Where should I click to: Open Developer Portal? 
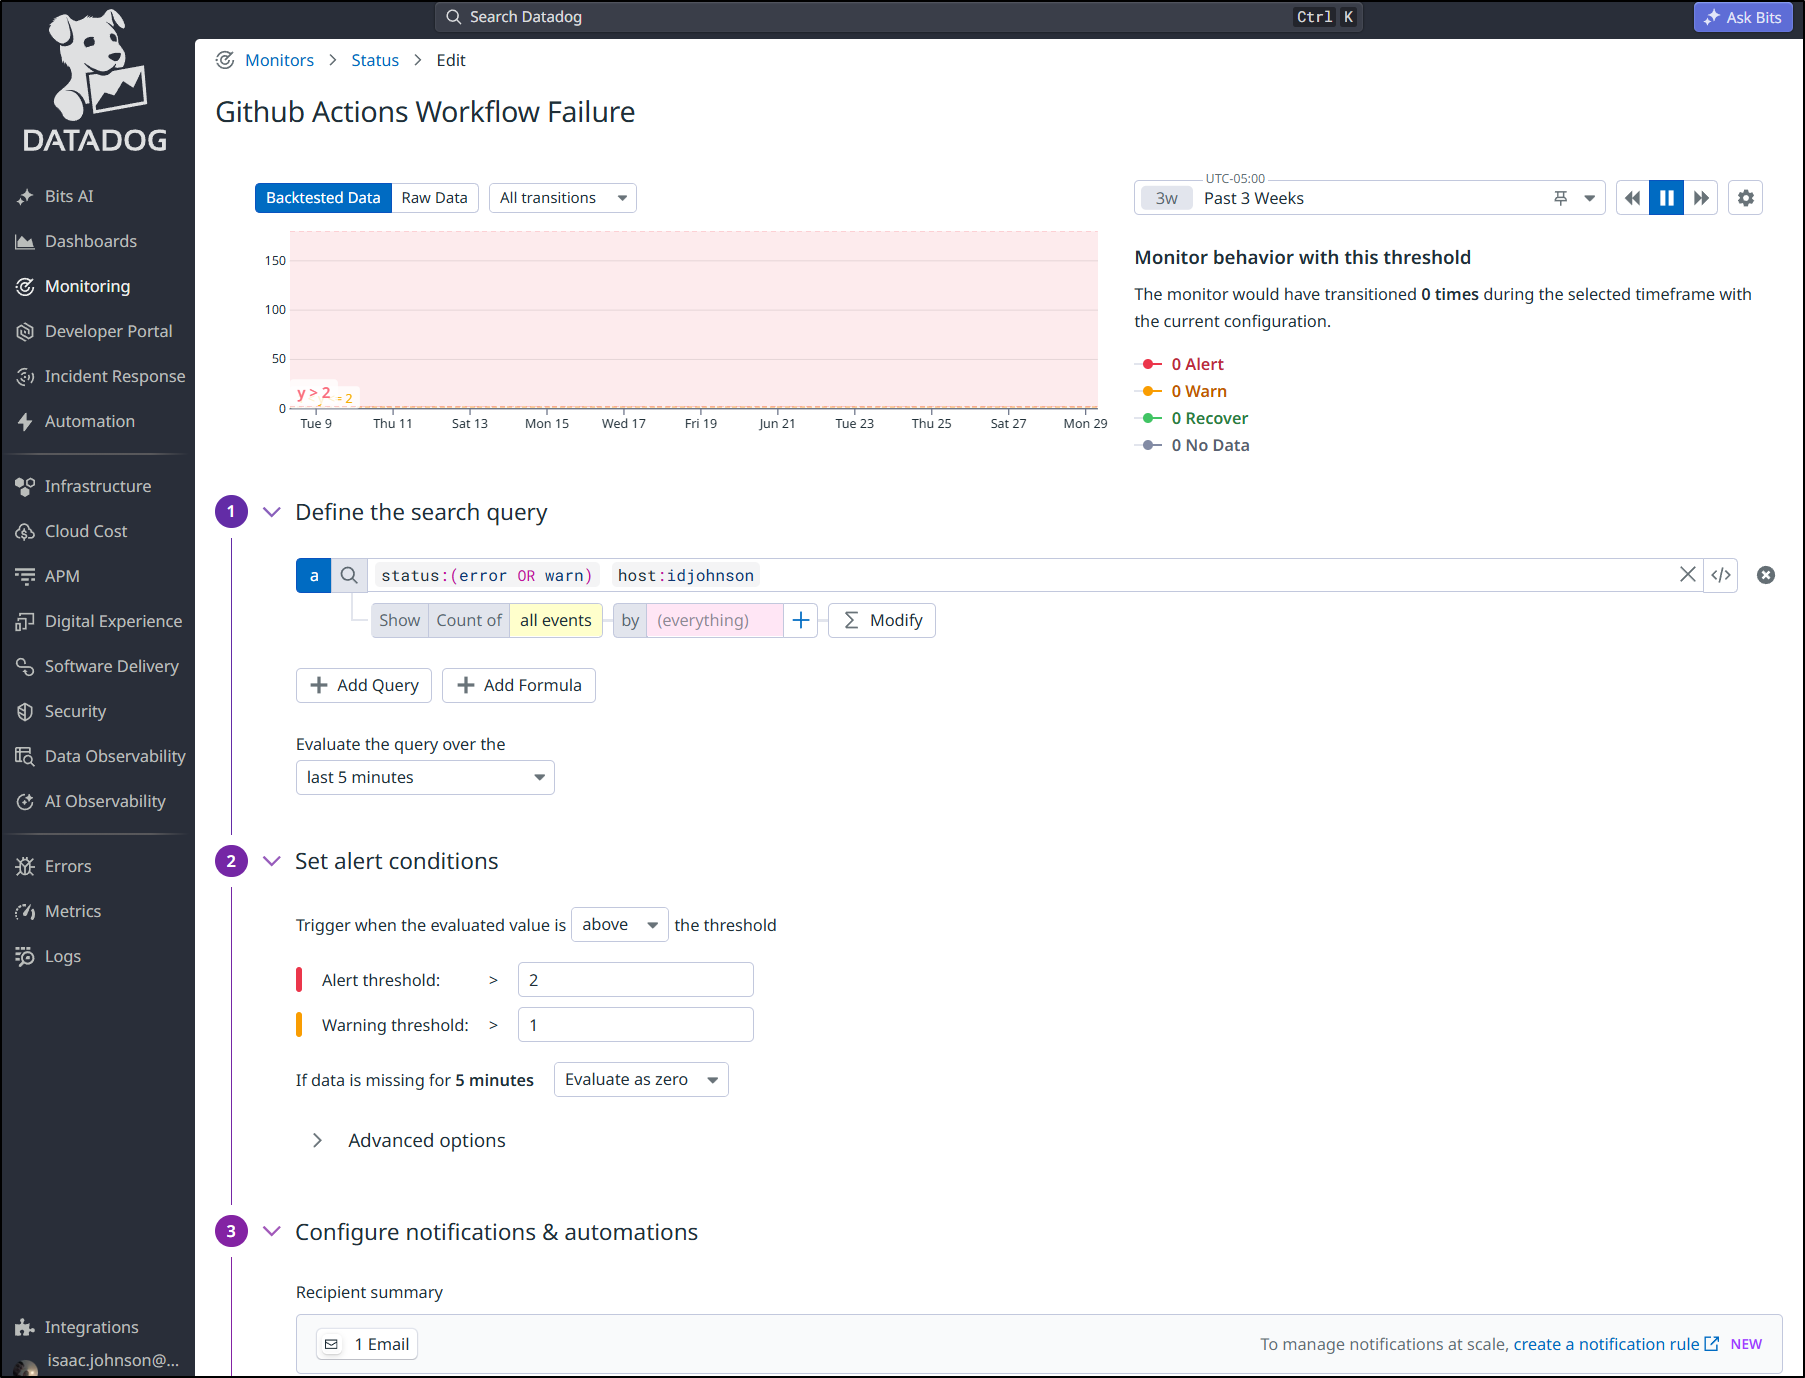[x=108, y=331]
